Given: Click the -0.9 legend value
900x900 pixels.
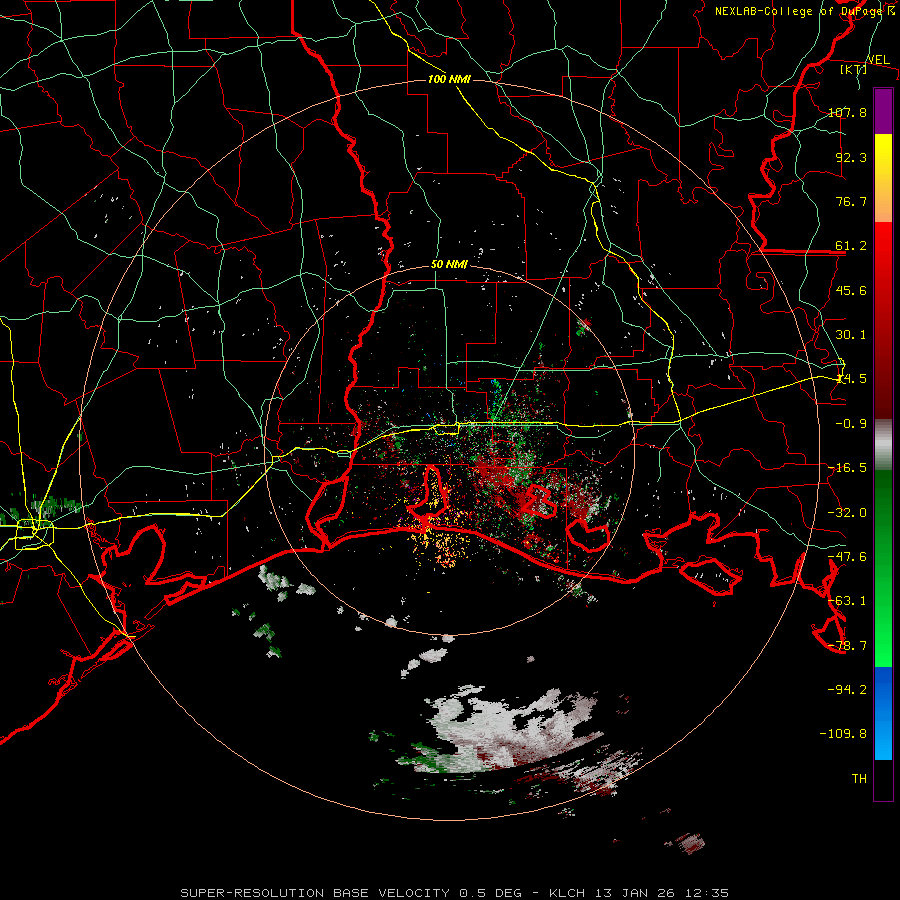Looking at the screenshot, I should (851, 424).
